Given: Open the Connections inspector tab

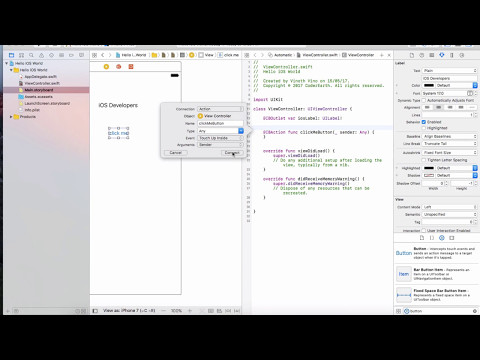Looking at the screenshot, I should click(x=462, y=55).
